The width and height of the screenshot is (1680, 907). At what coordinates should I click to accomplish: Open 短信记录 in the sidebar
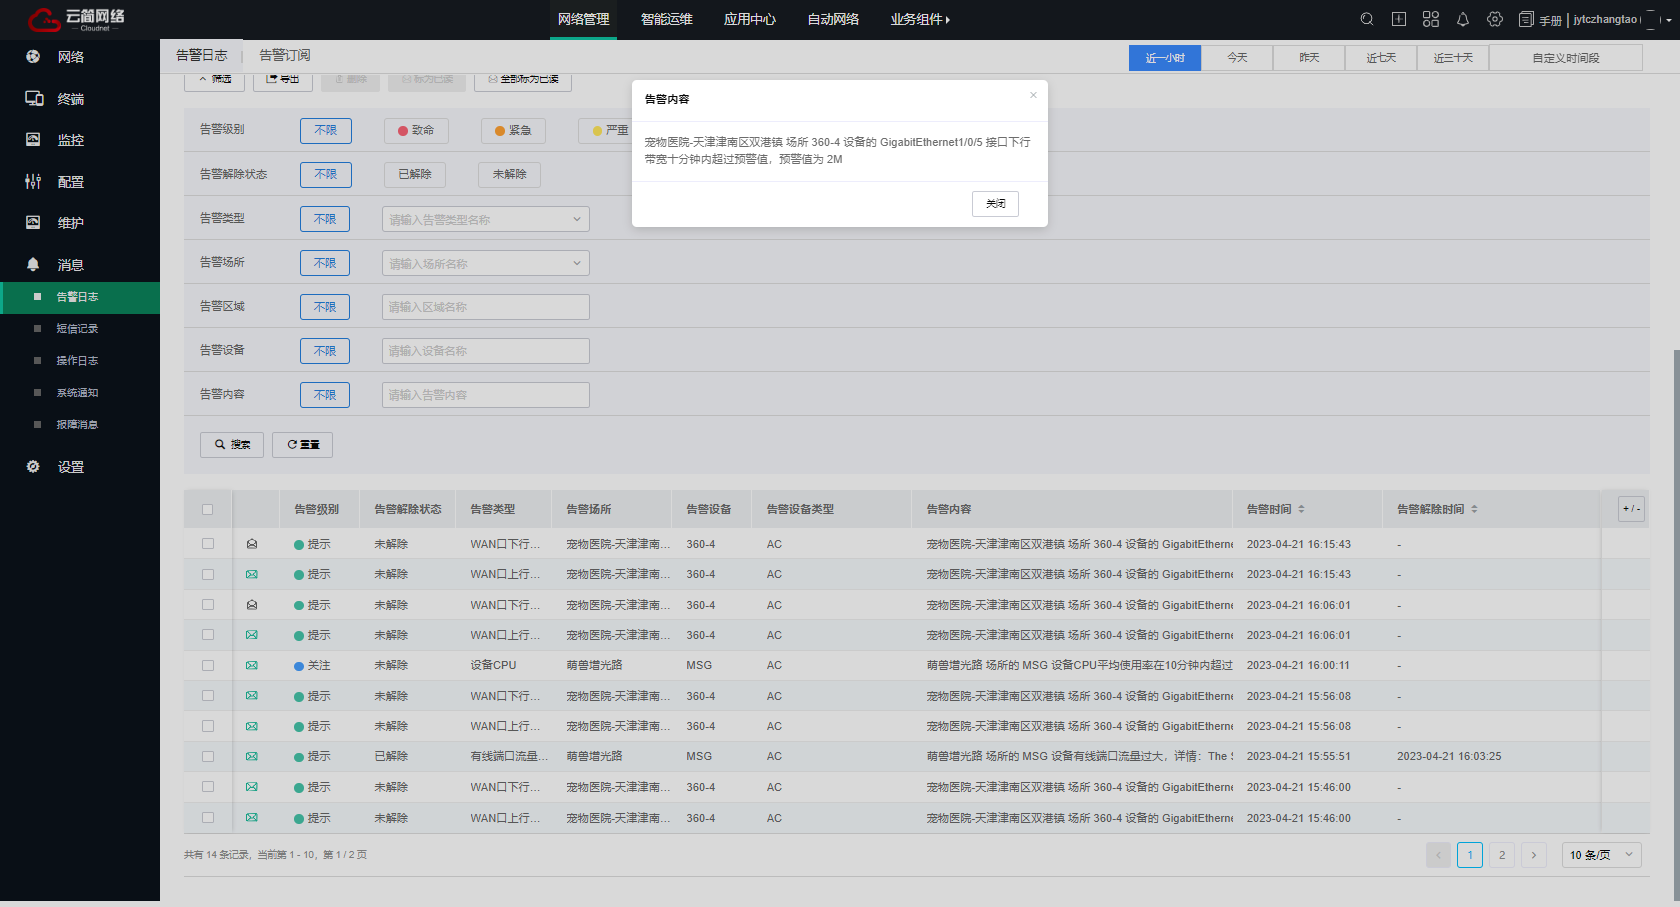(x=80, y=329)
